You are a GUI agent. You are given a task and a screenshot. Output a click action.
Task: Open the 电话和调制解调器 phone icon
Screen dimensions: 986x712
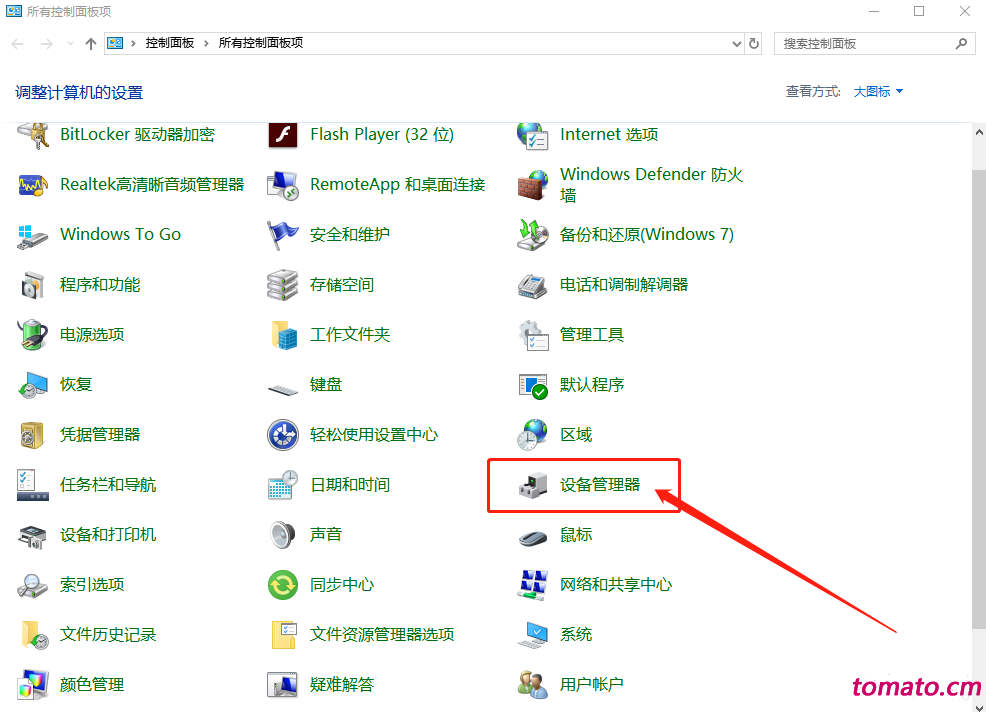point(533,285)
